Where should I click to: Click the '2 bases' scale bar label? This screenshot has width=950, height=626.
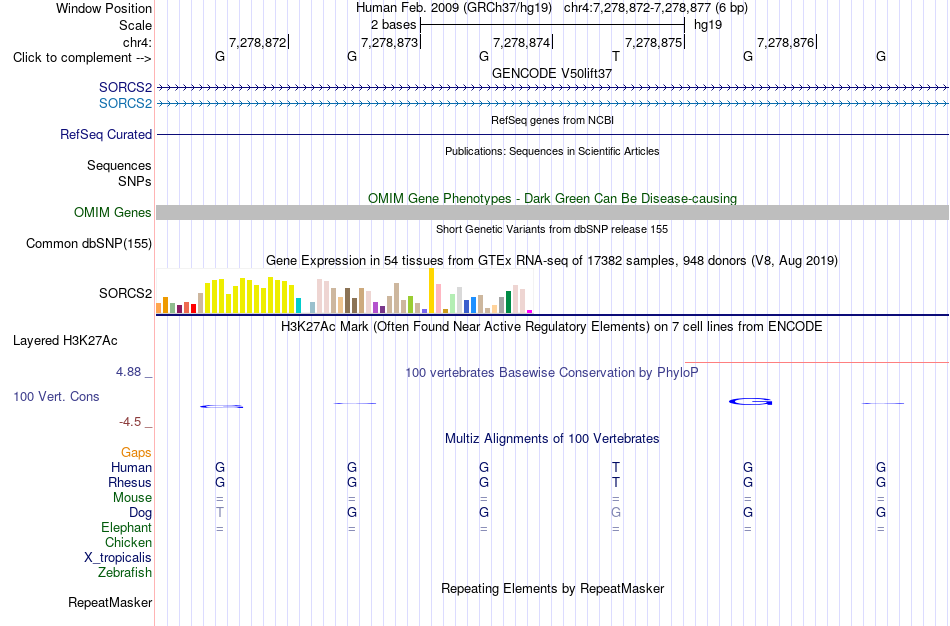(394, 25)
